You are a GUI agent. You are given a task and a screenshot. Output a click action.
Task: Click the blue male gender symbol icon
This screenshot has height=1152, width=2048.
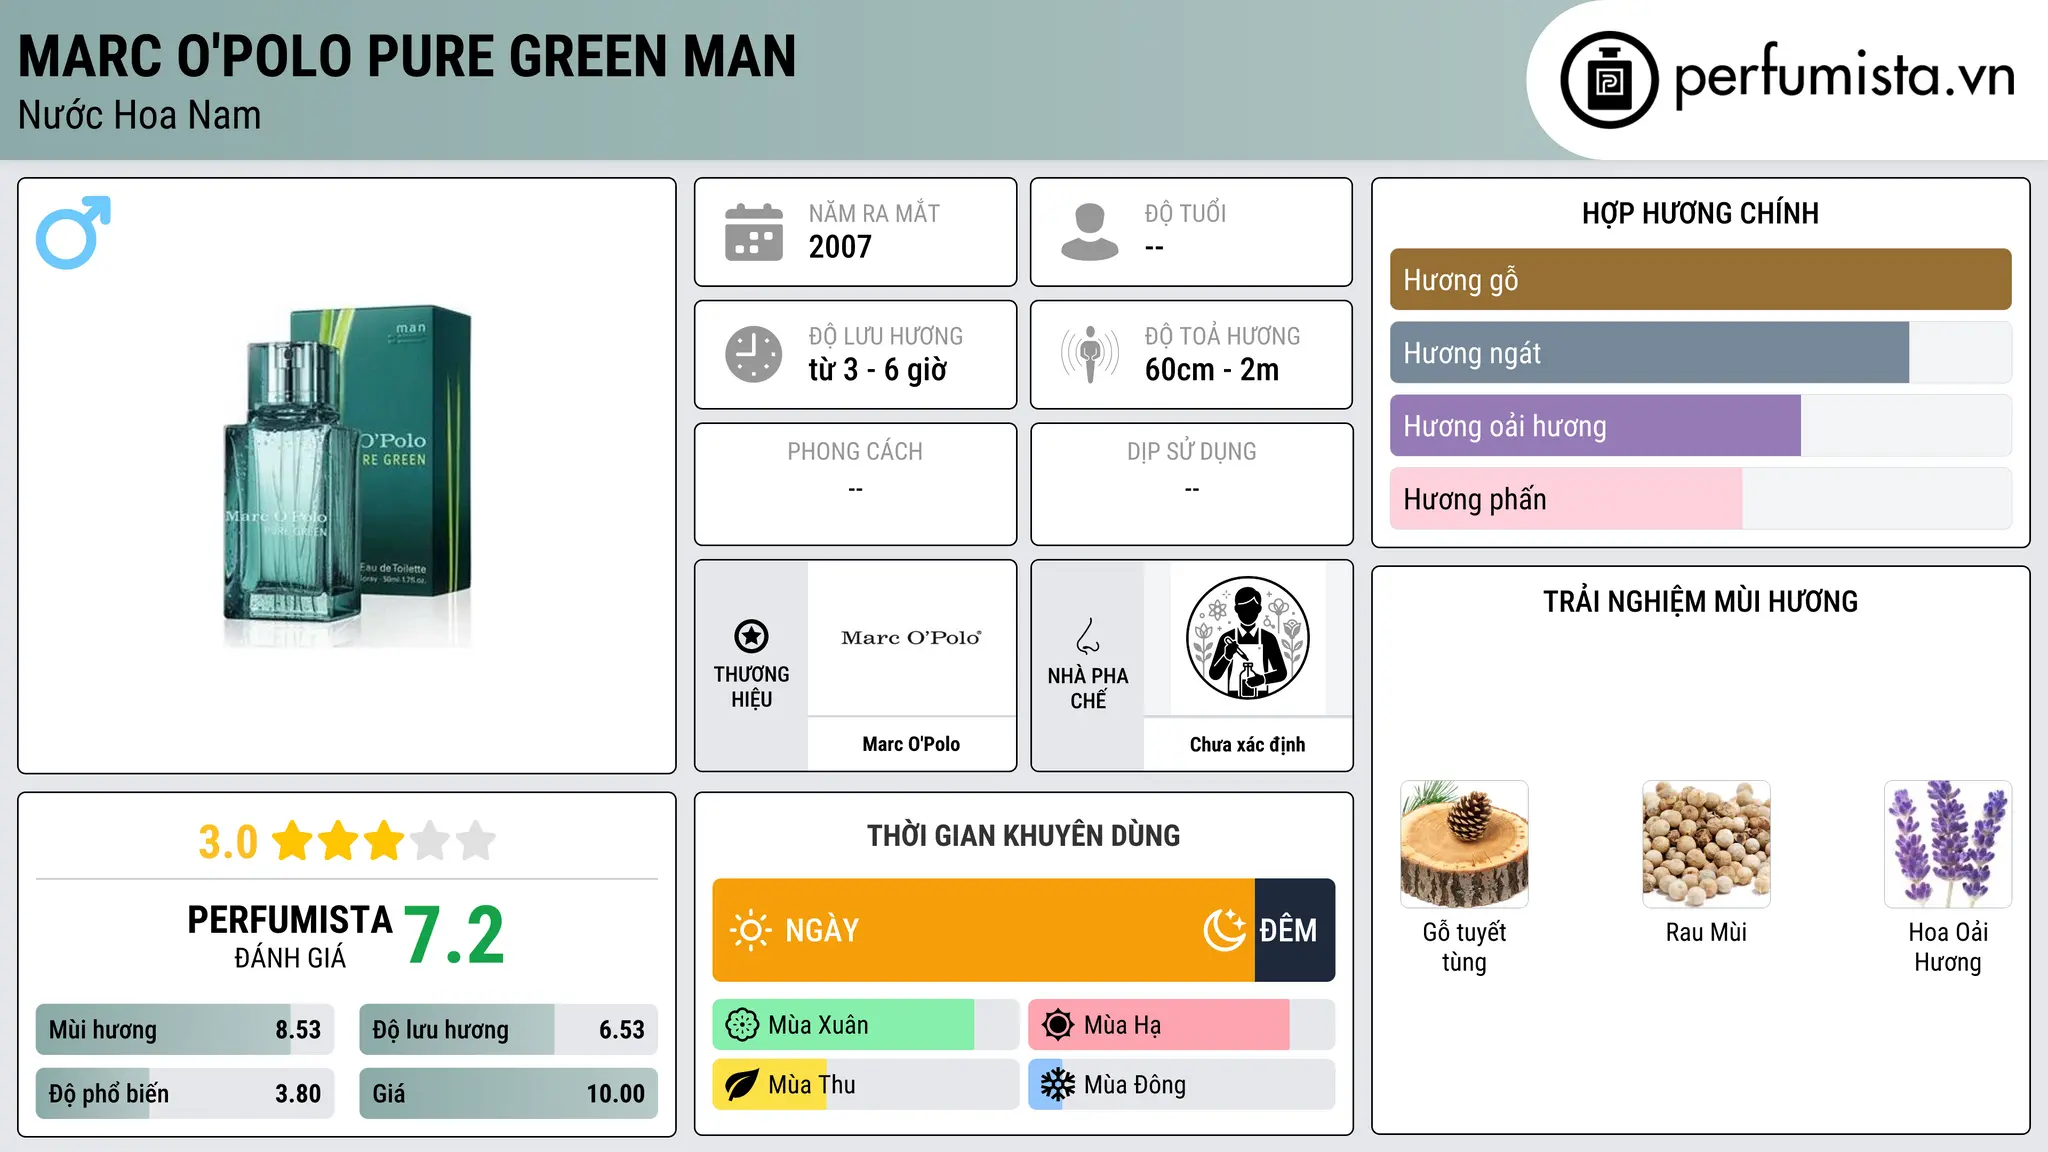click(x=73, y=232)
